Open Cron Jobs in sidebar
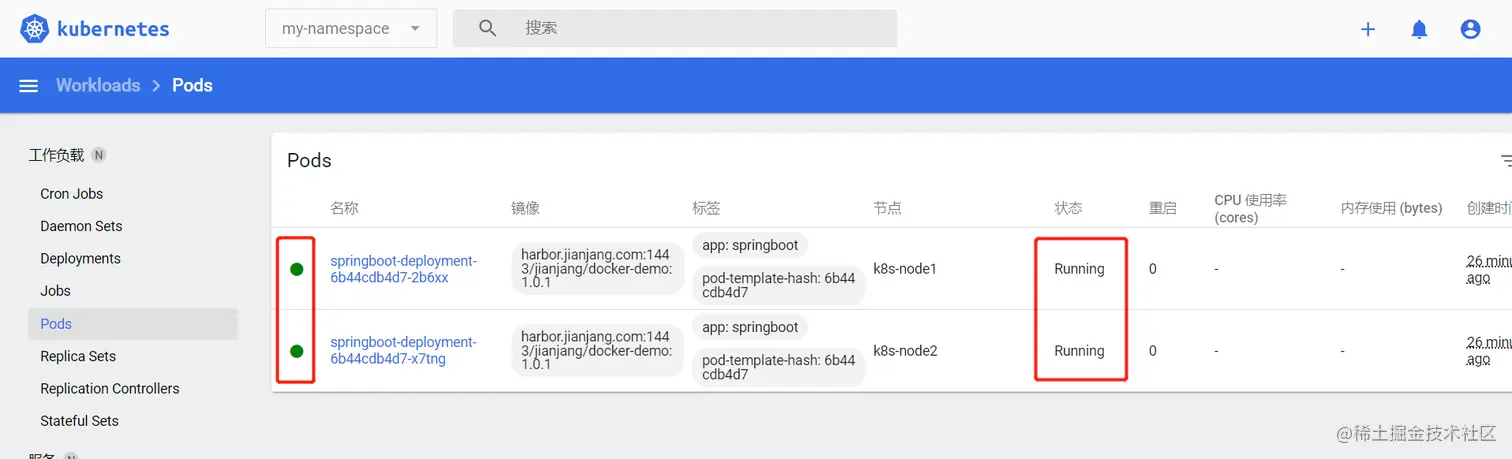 72,194
